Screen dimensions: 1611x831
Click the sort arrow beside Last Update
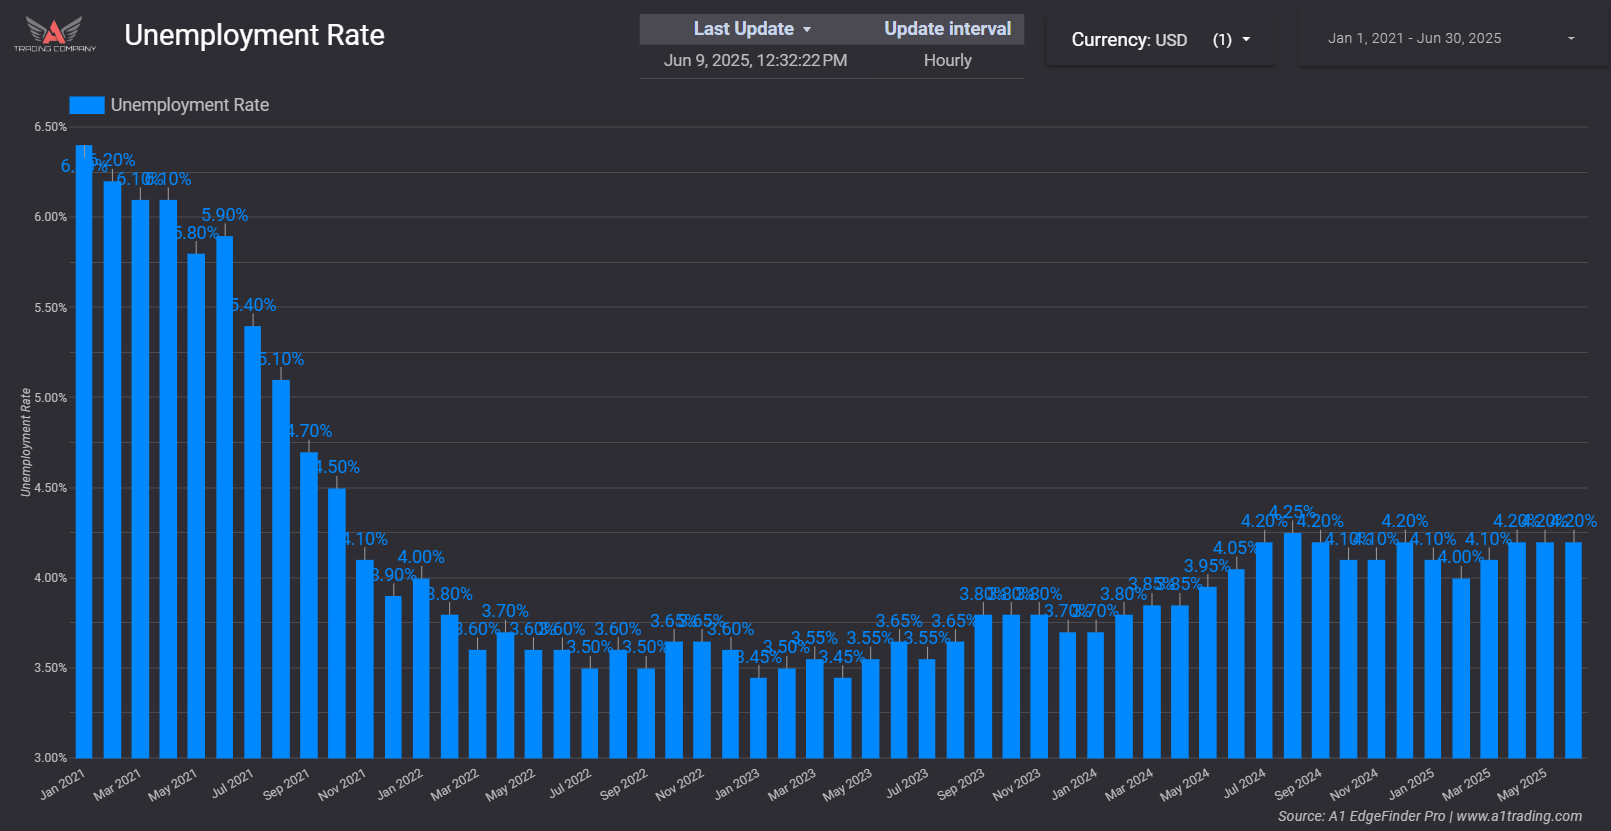[x=807, y=30]
